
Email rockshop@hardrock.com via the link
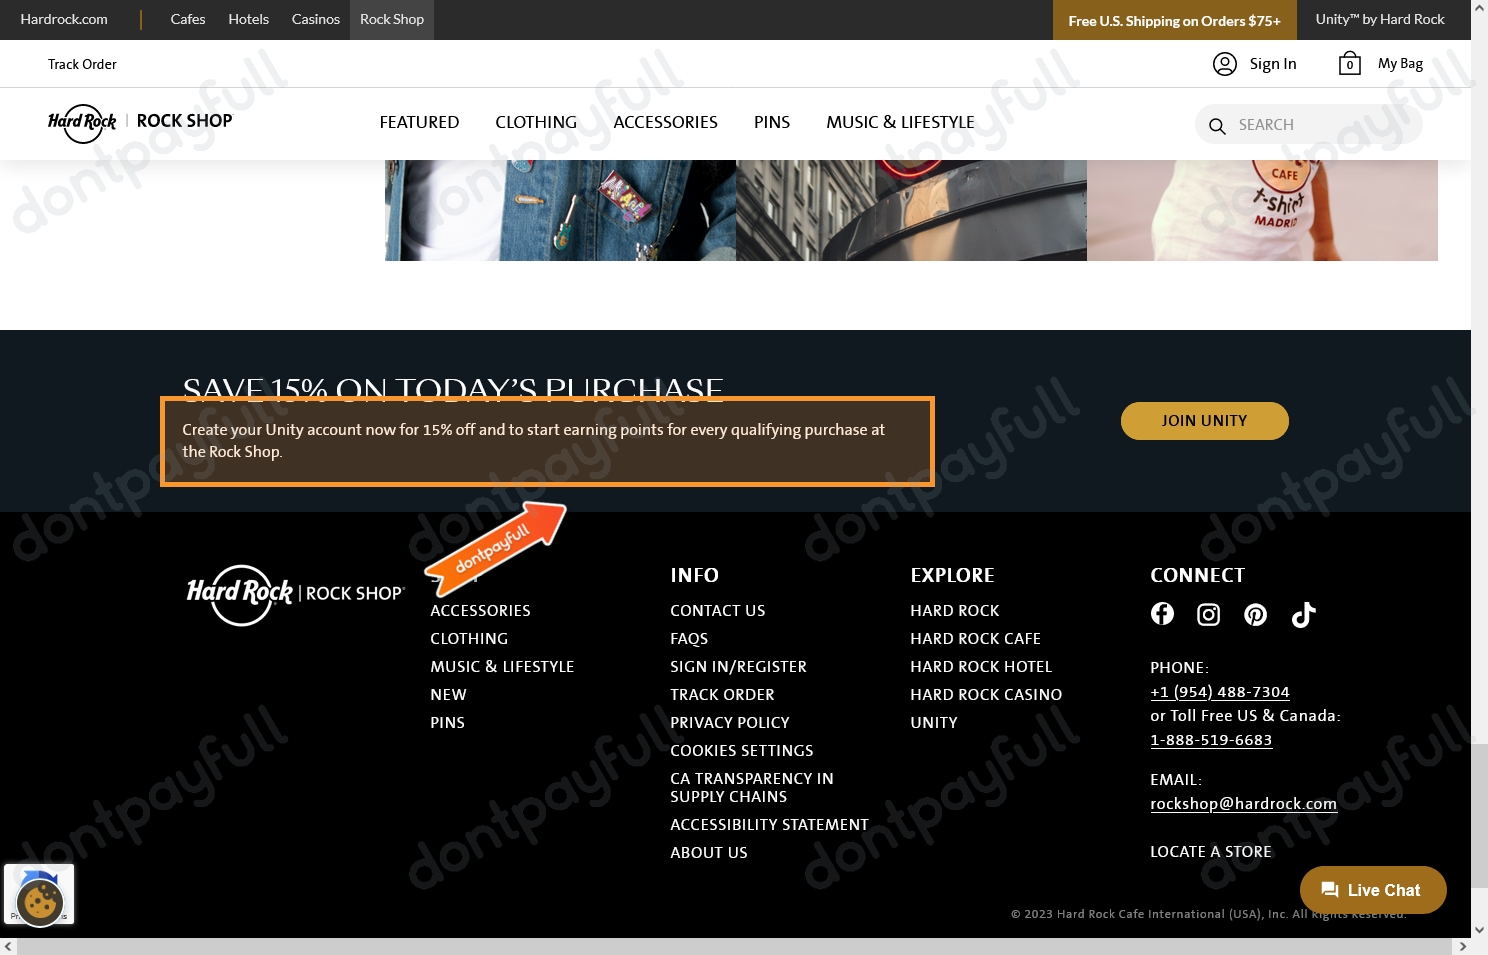(x=1243, y=803)
